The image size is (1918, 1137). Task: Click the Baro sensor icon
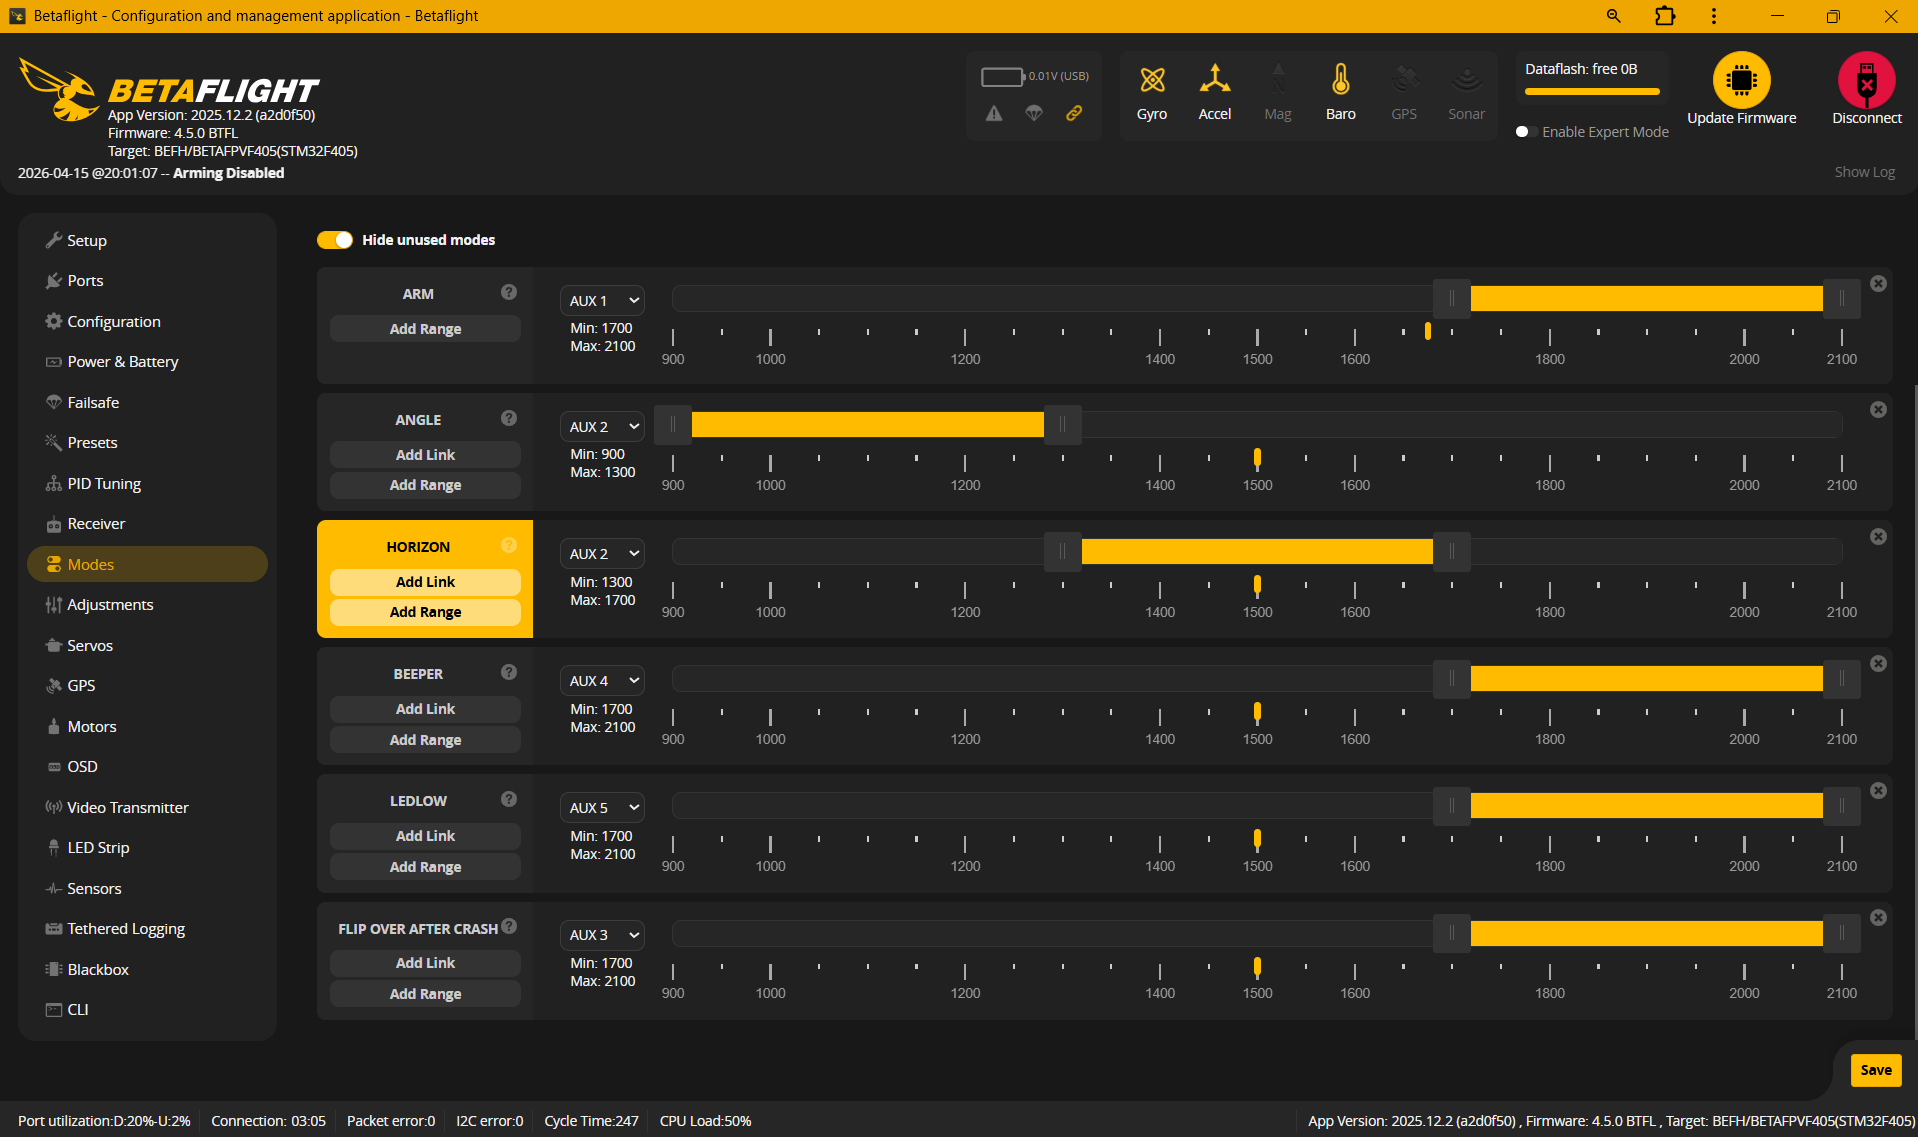pyautogui.click(x=1340, y=80)
